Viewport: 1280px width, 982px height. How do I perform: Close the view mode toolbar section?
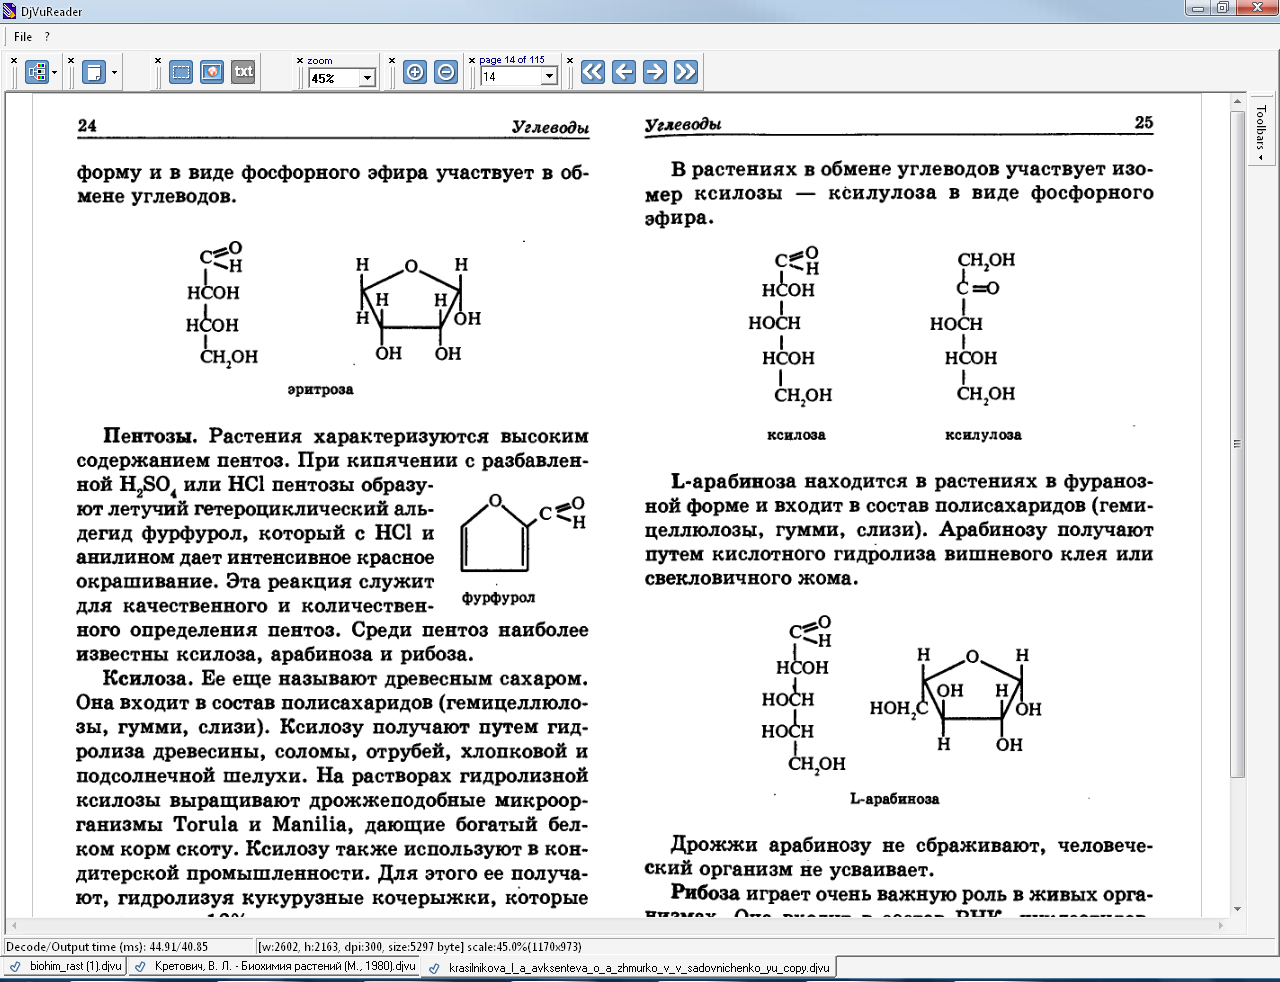14,61
